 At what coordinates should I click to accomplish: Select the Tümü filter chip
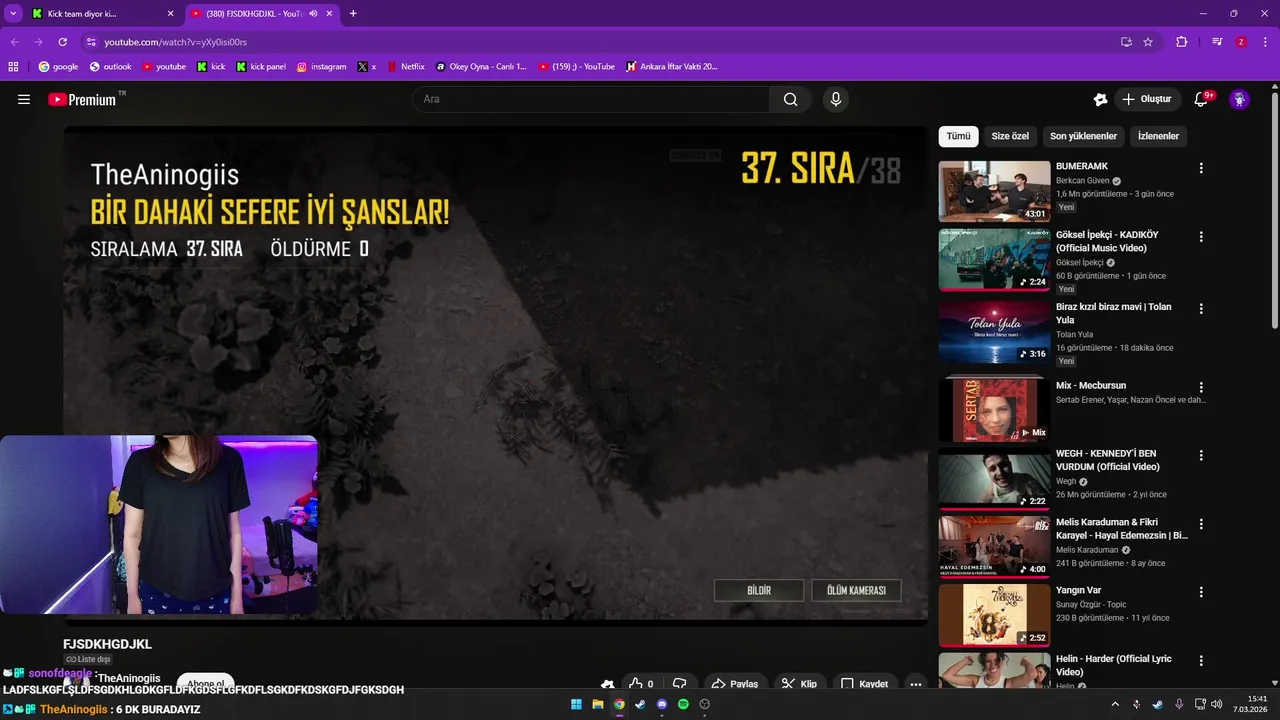[958, 136]
